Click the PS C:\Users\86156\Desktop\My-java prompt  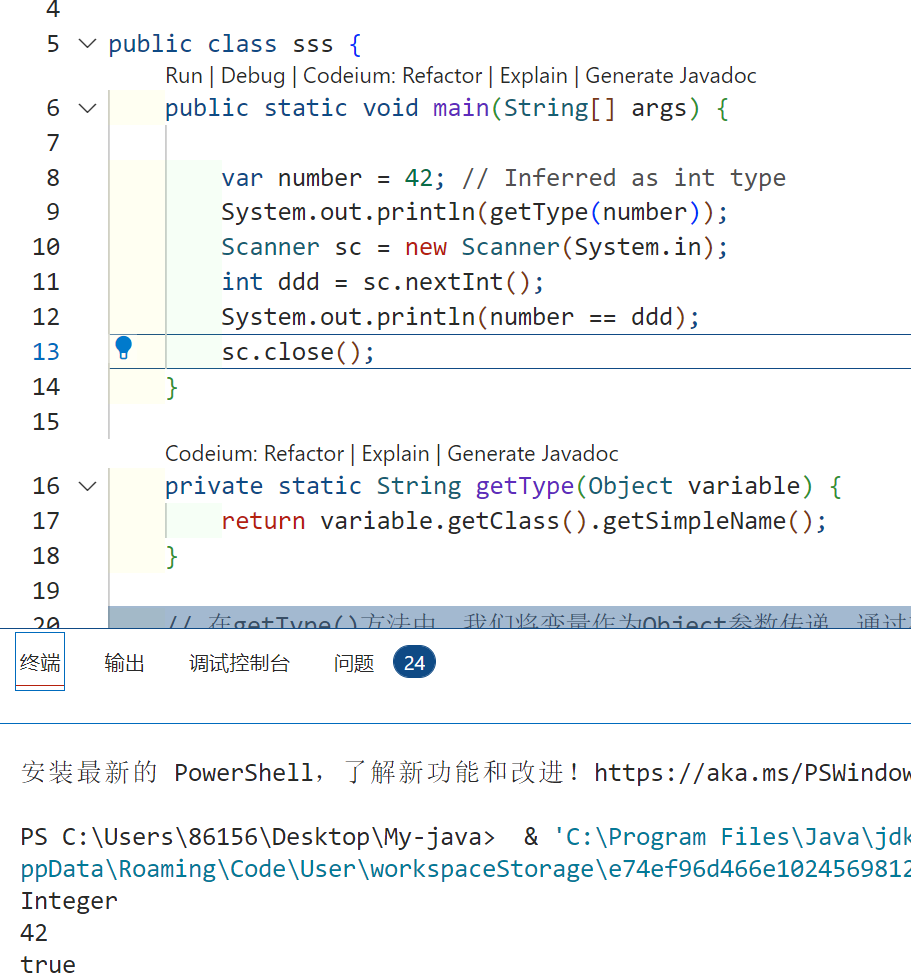(257, 837)
